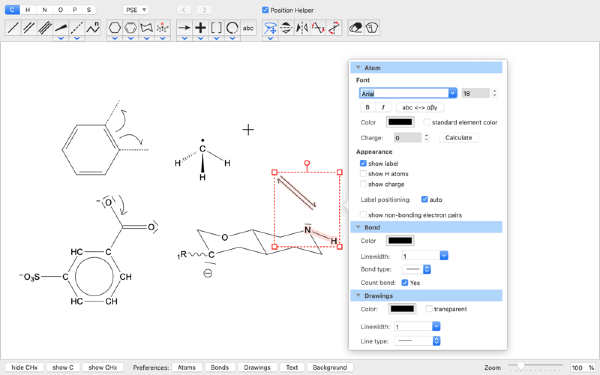Click the numbered pentagon tool
600x375 pixels.
(372, 28)
